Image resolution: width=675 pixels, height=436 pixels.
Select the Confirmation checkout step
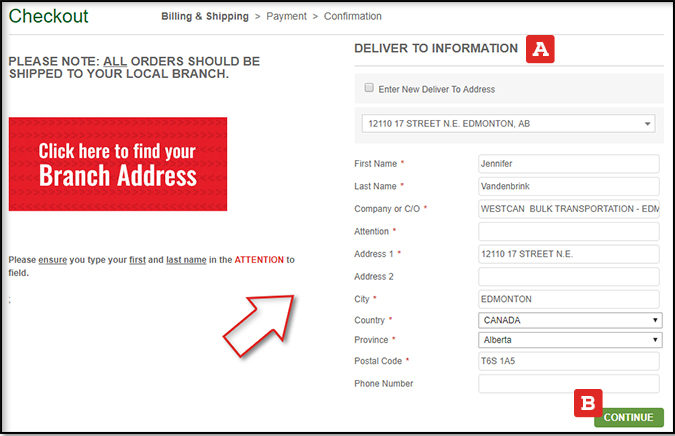click(354, 17)
